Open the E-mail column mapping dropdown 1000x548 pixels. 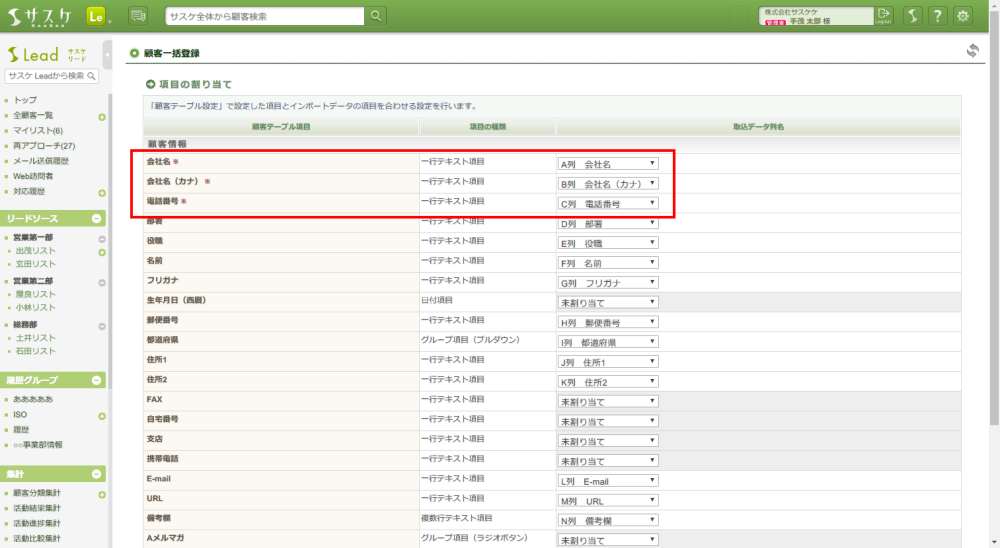[x=608, y=481]
